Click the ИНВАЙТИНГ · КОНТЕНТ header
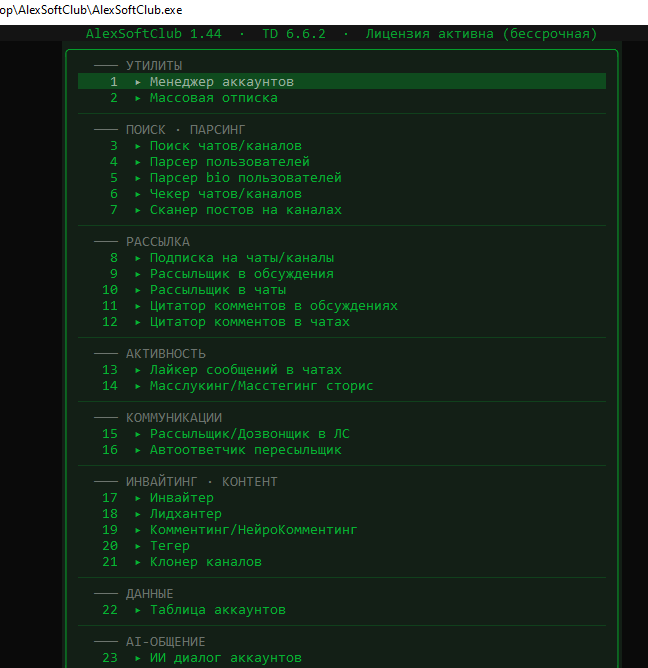 [x=202, y=481]
